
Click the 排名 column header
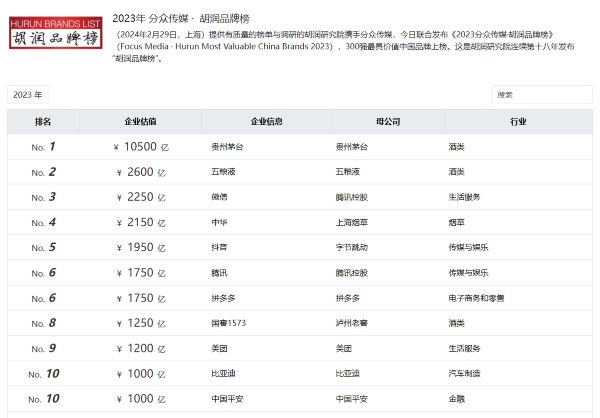click(x=43, y=122)
